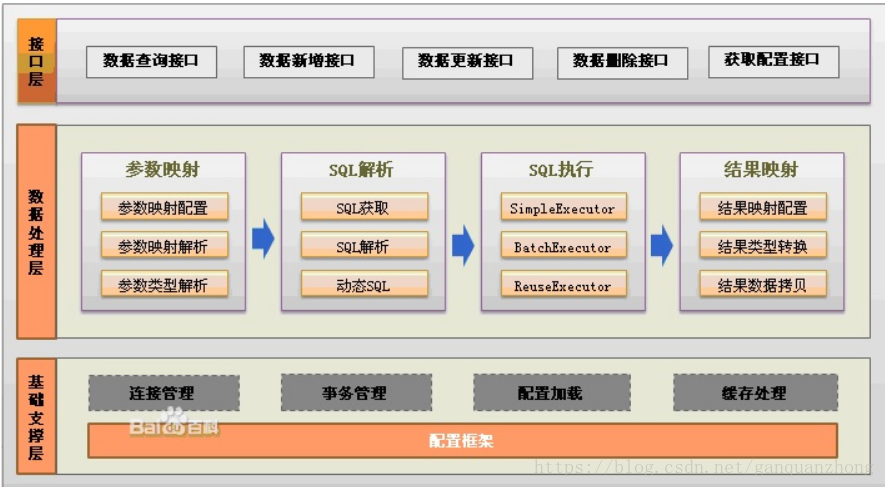Select the SimpleExecutor item

tap(564, 207)
